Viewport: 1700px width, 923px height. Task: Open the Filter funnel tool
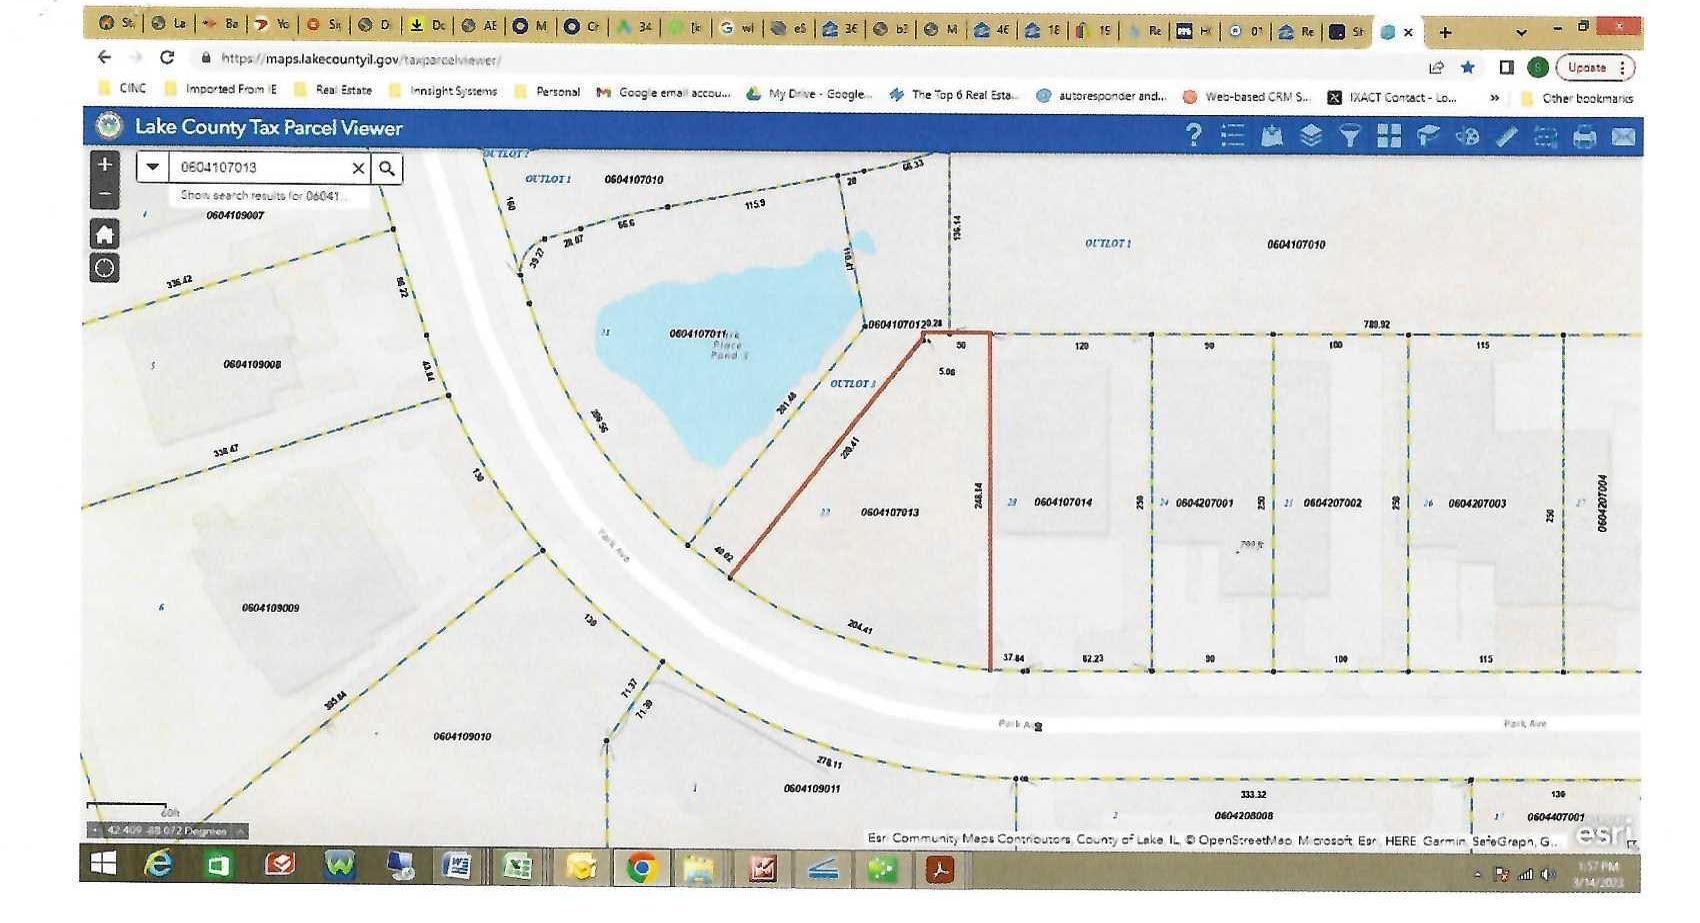pyautogui.click(x=1350, y=135)
